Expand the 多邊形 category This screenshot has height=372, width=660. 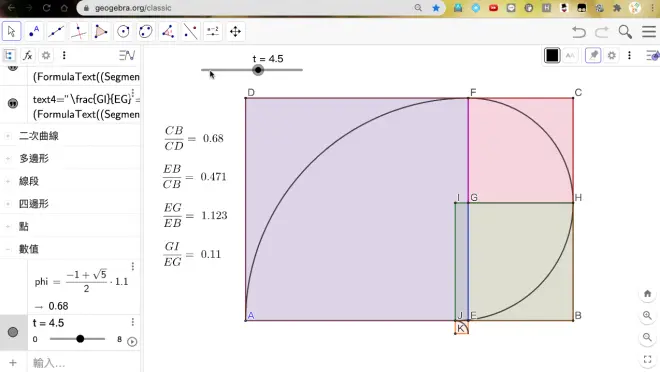(8, 159)
